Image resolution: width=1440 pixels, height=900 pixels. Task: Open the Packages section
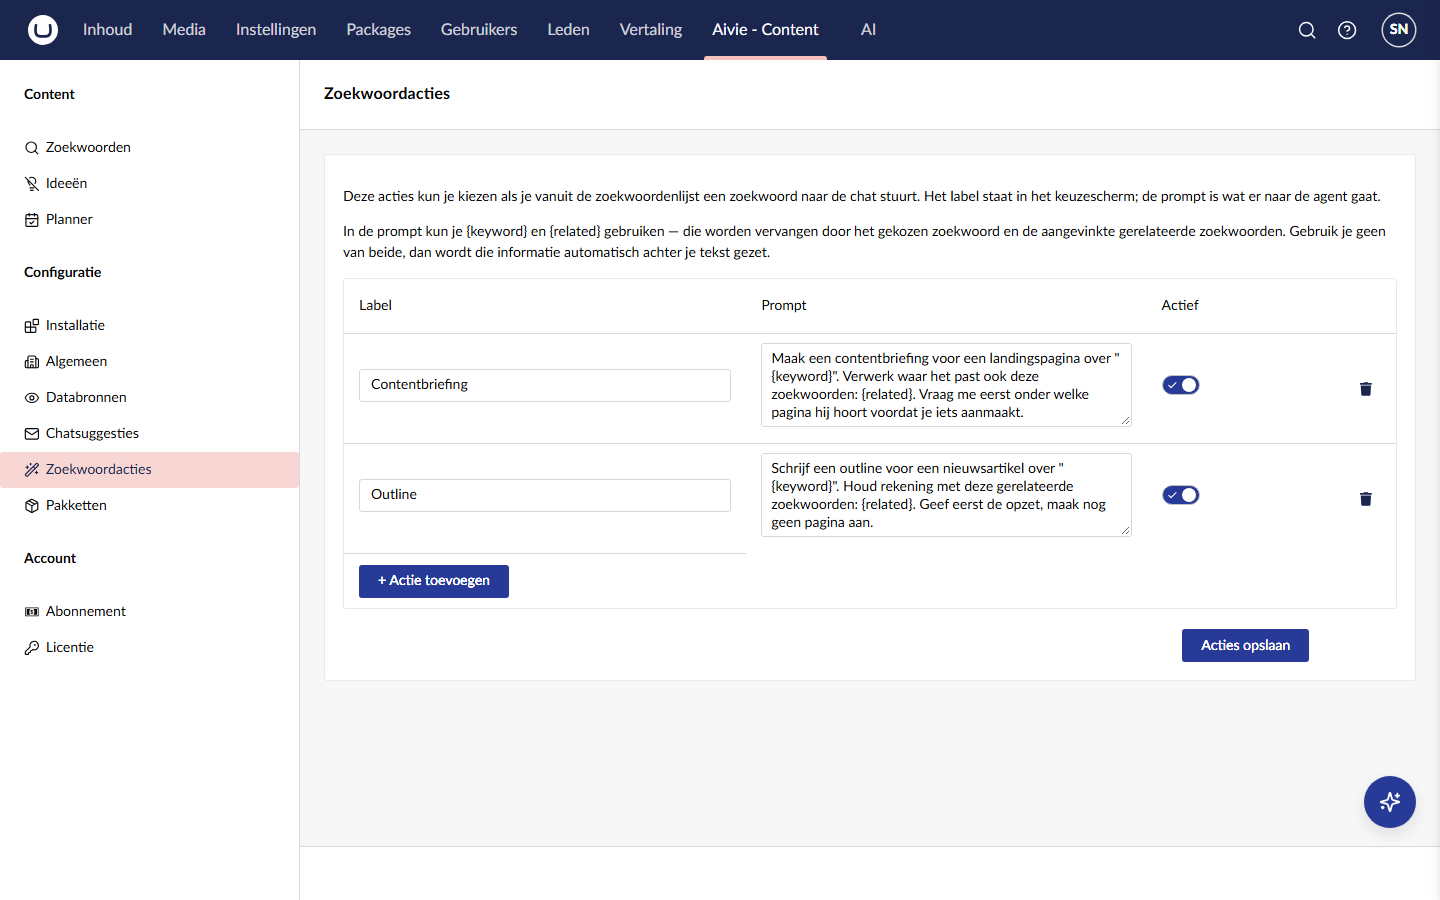coord(379,30)
